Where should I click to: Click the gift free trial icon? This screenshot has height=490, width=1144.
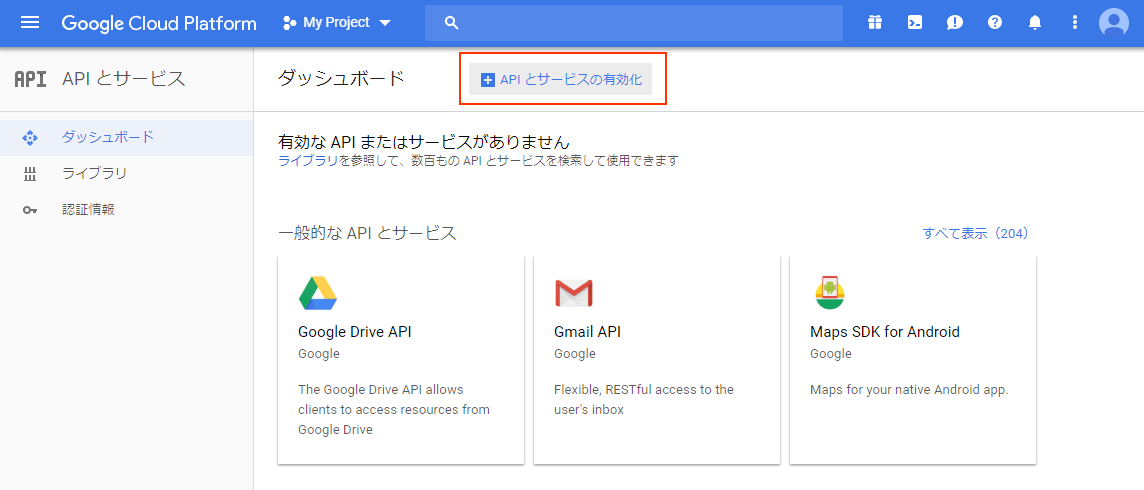(x=875, y=23)
